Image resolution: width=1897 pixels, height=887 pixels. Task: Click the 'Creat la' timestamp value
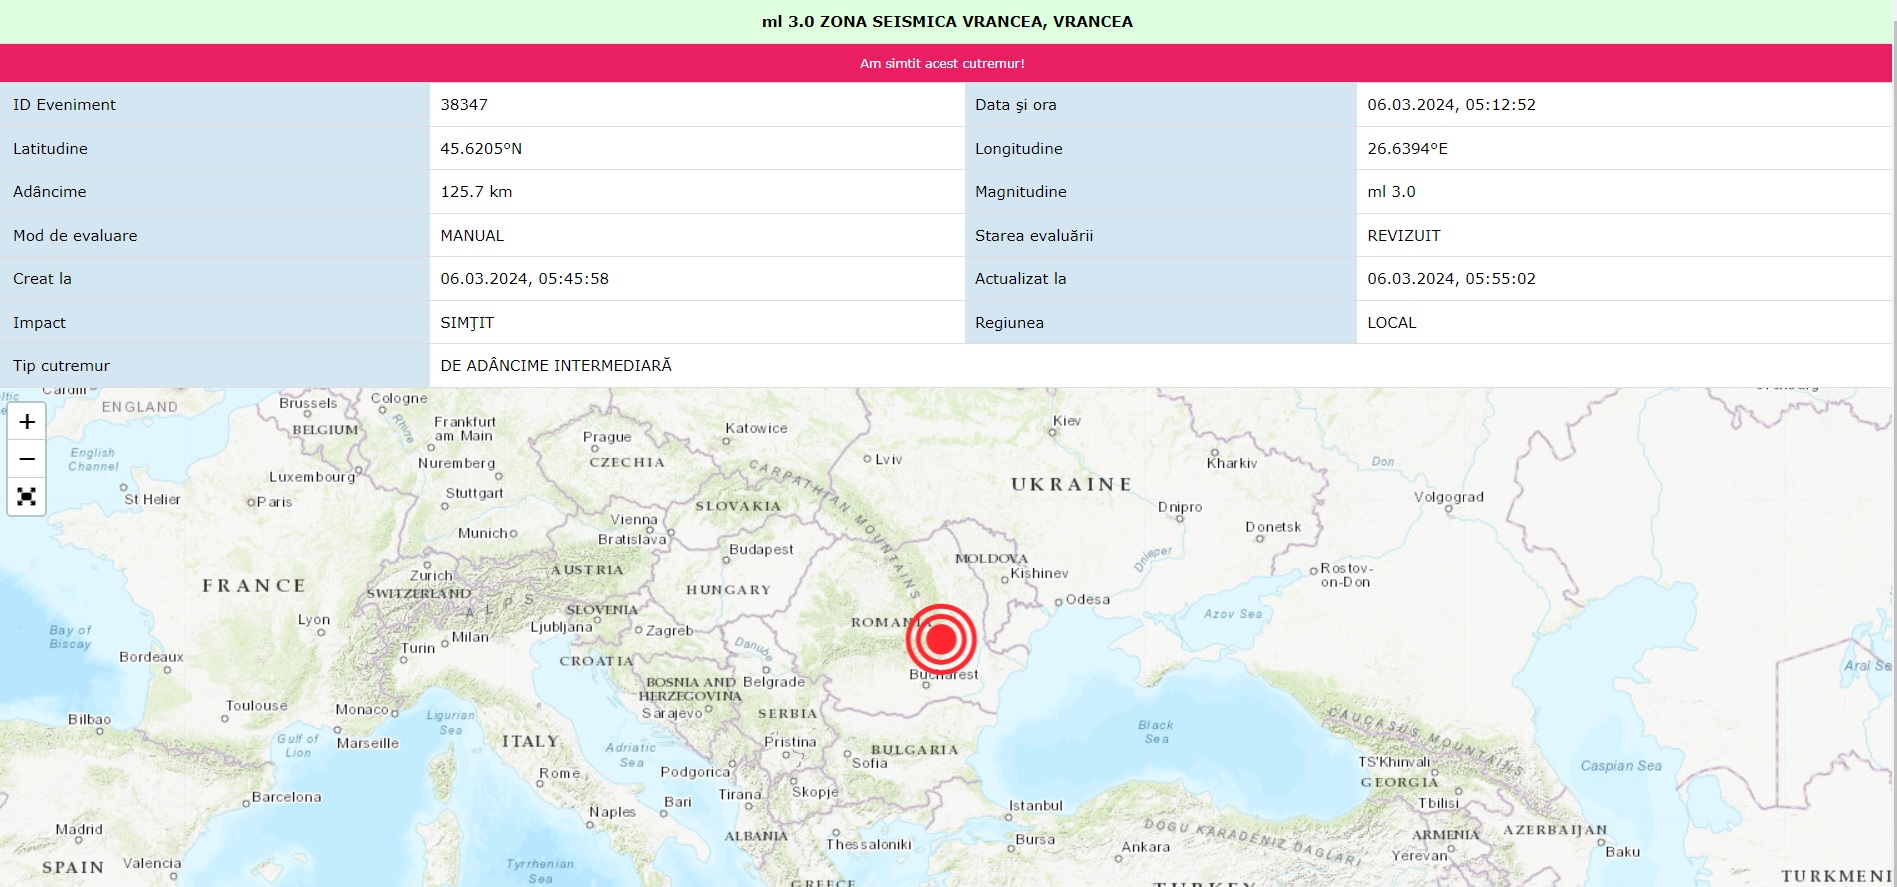coord(524,279)
